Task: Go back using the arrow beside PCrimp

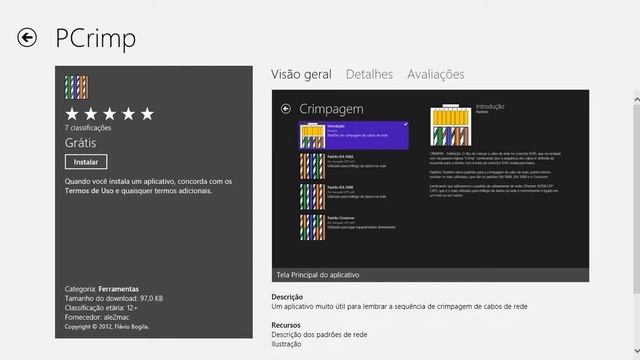Action: pyautogui.click(x=27, y=38)
